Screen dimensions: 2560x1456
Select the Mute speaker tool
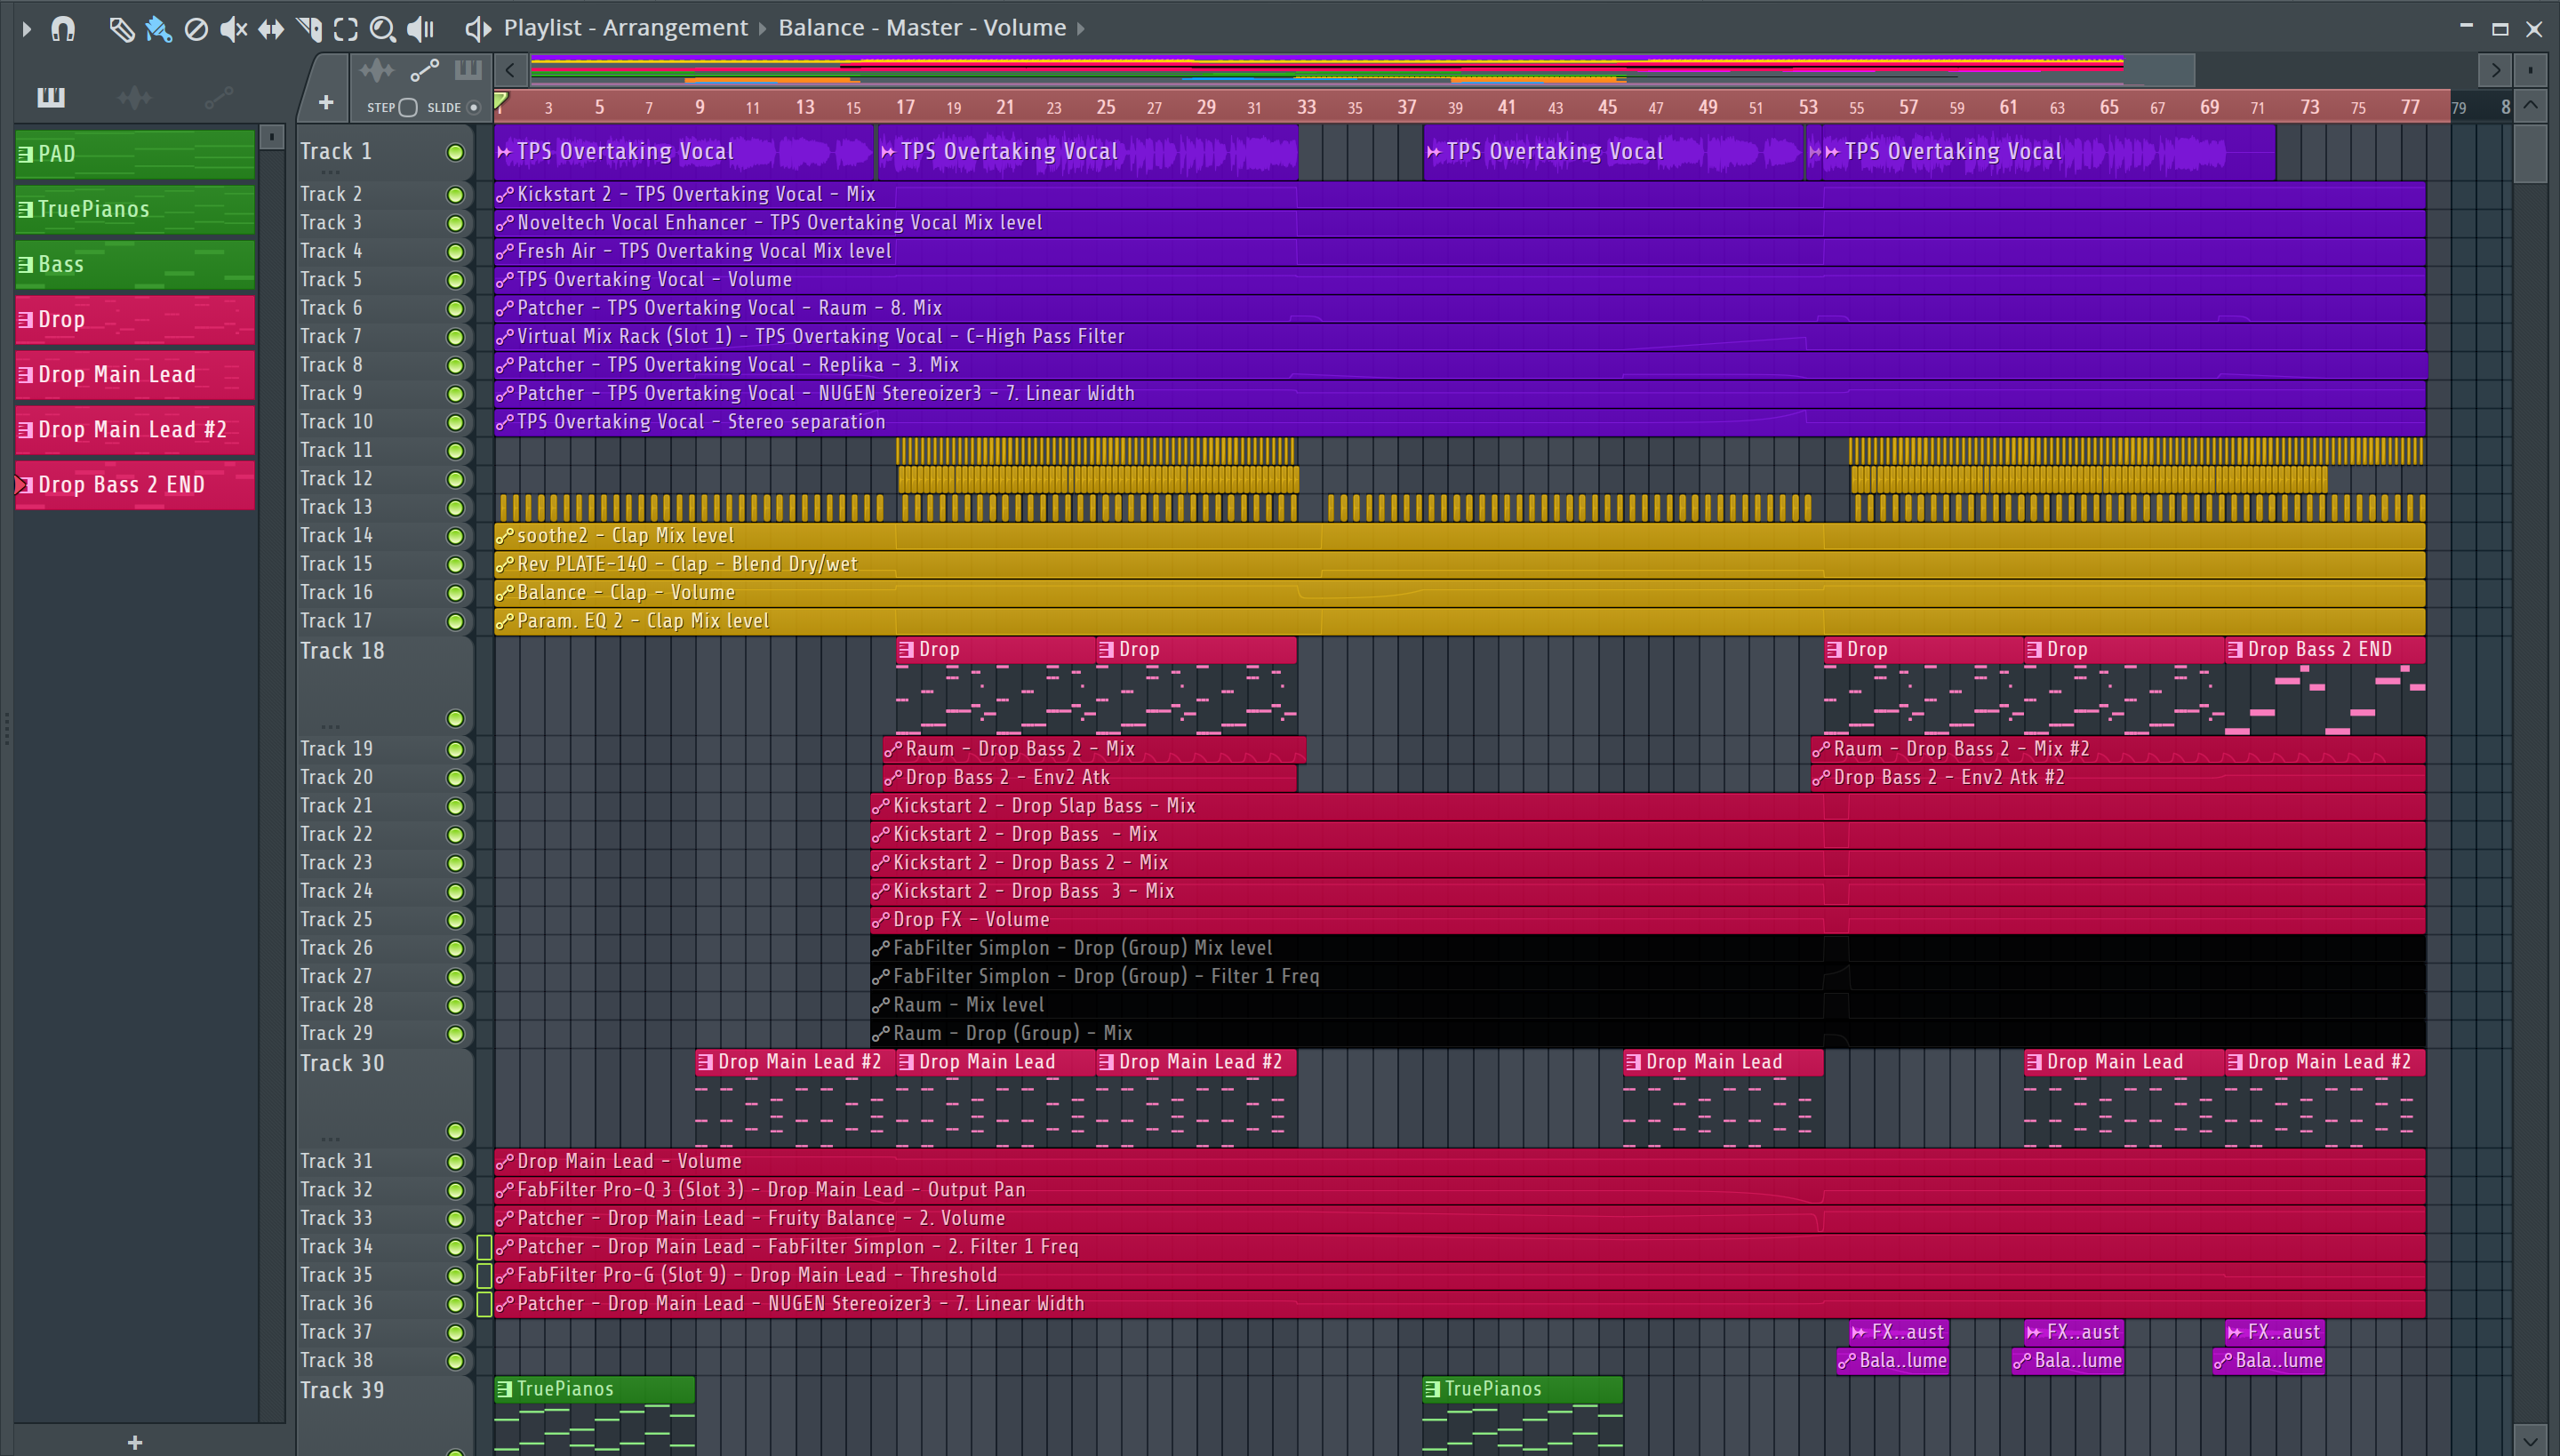pyautogui.click(x=232, y=28)
